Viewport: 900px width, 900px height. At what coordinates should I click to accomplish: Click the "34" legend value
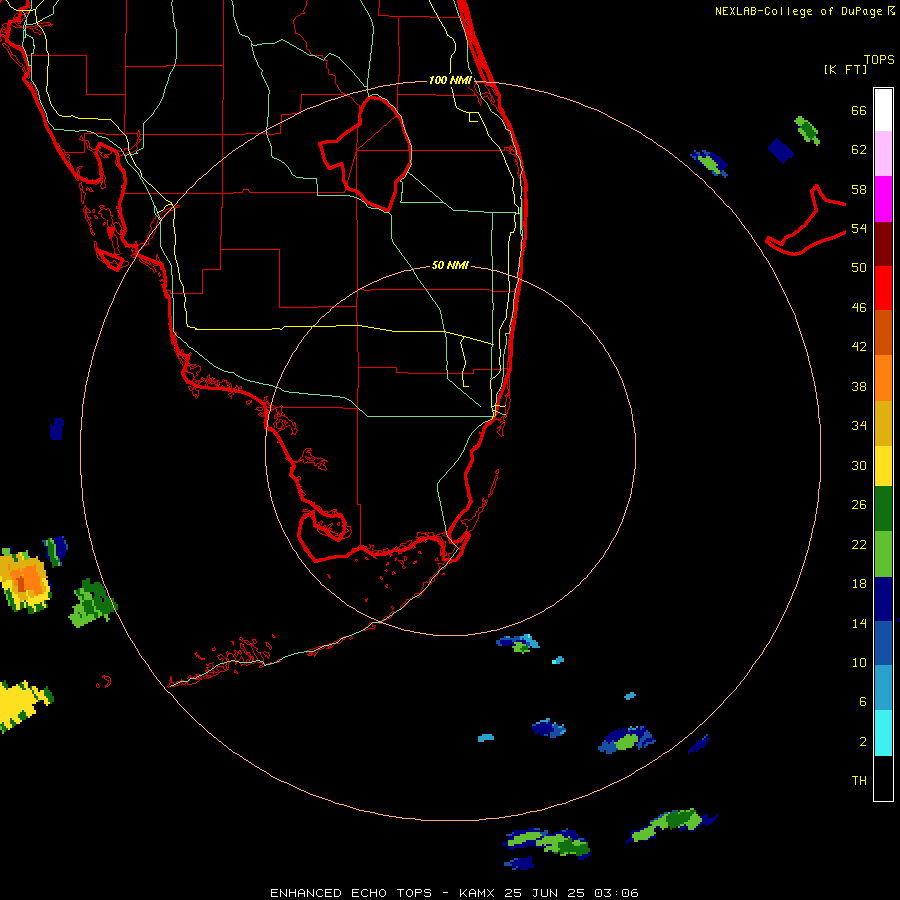(859, 425)
